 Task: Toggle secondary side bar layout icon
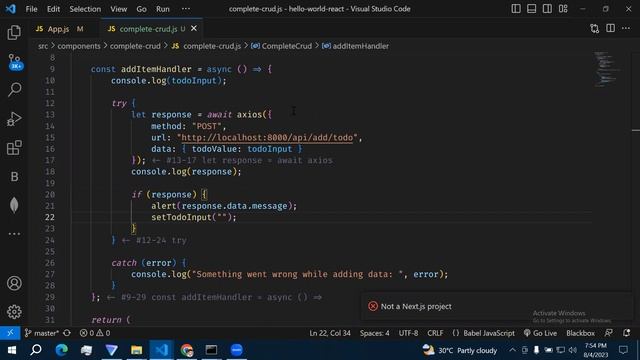pyautogui.click(x=547, y=9)
